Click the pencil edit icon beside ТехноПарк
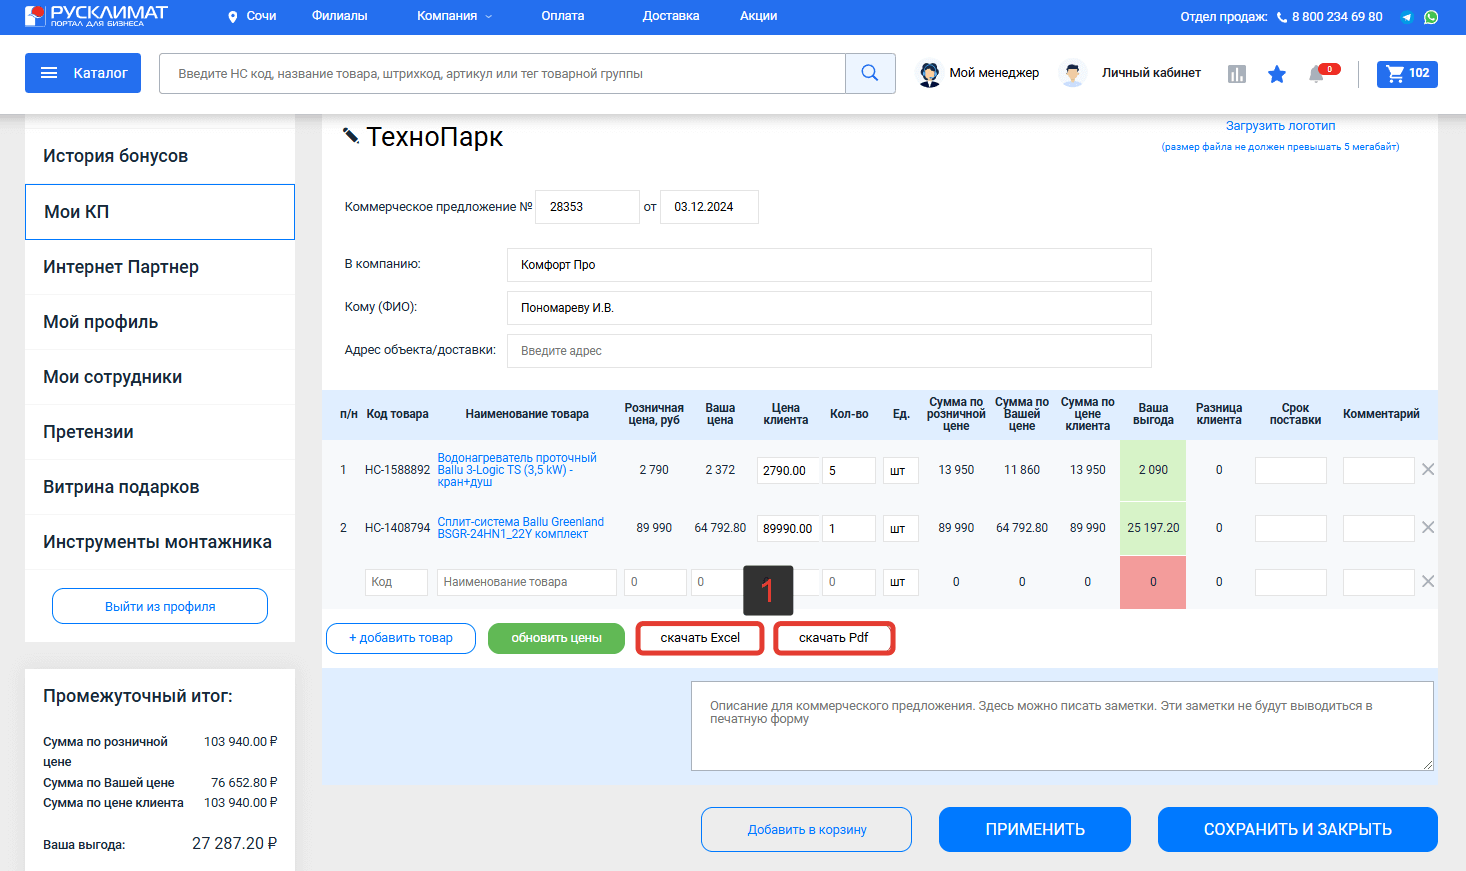The image size is (1466, 871). [x=351, y=135]
